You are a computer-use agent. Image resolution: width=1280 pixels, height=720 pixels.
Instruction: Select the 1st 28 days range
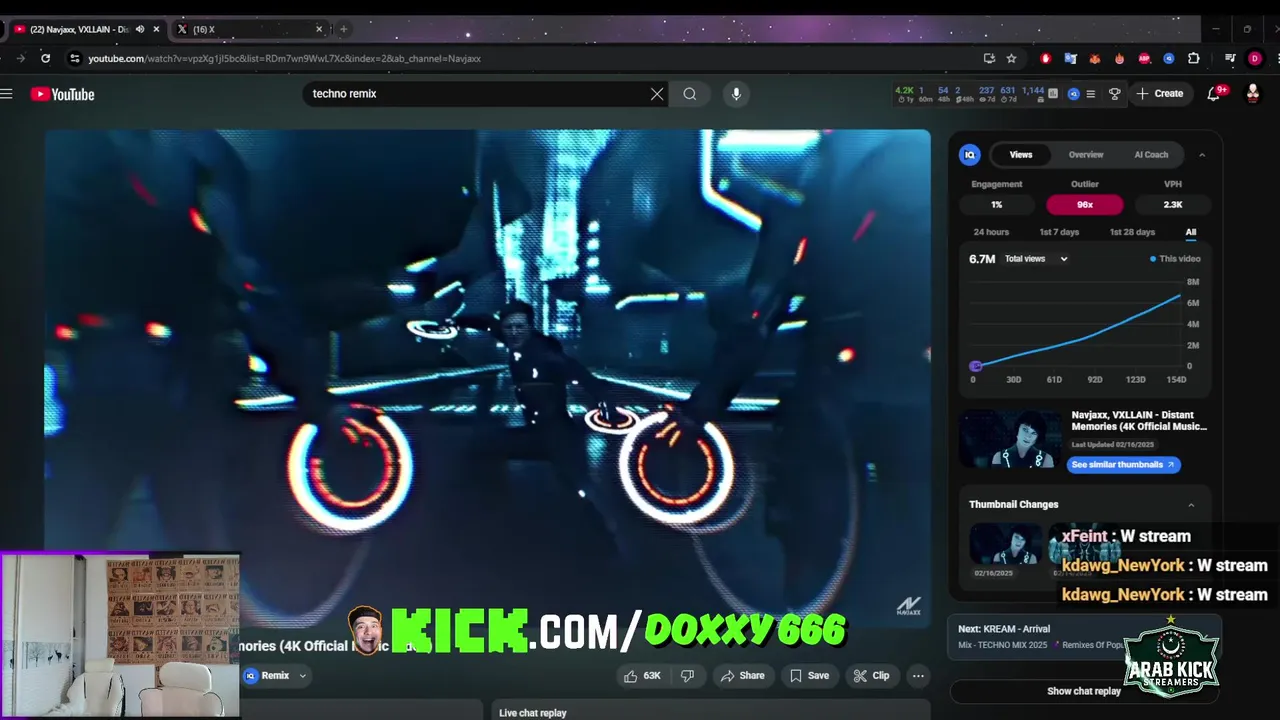pyautogui.click(x=1132, y=232)
